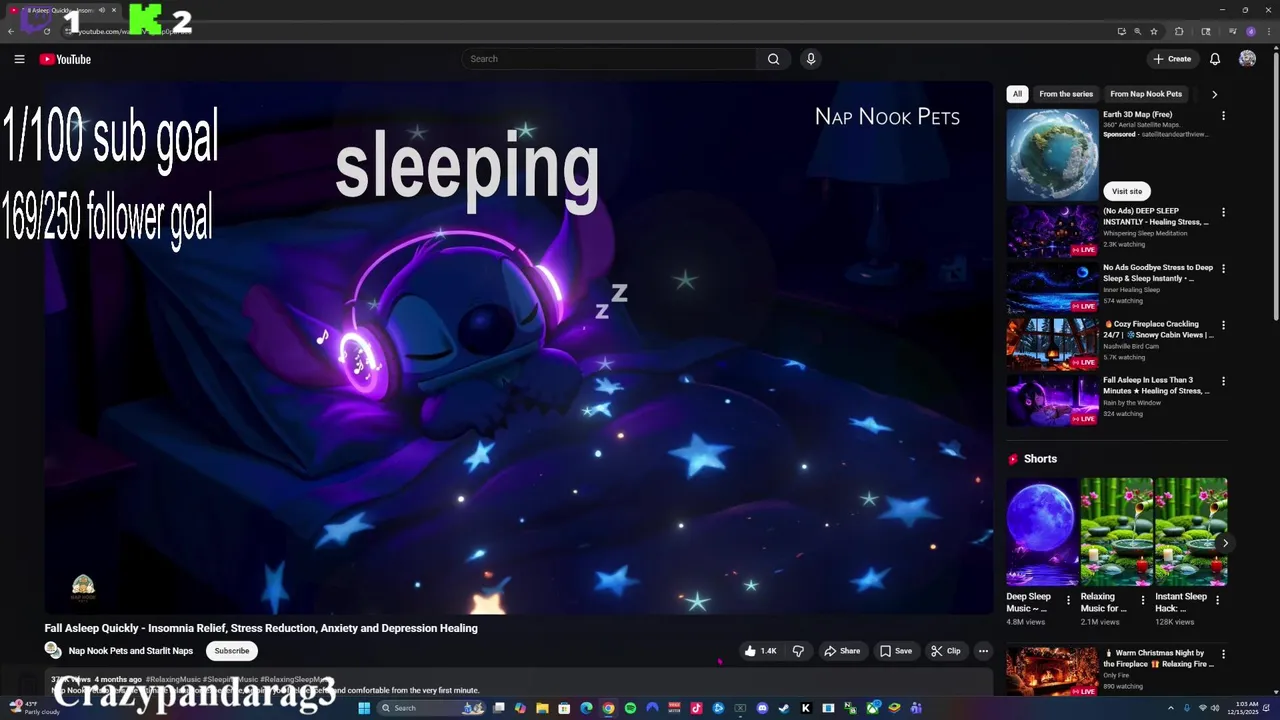The height and width of the screenshot is (720, 1280).
Task: Select From the series chip
Action: pos(1066,94)
